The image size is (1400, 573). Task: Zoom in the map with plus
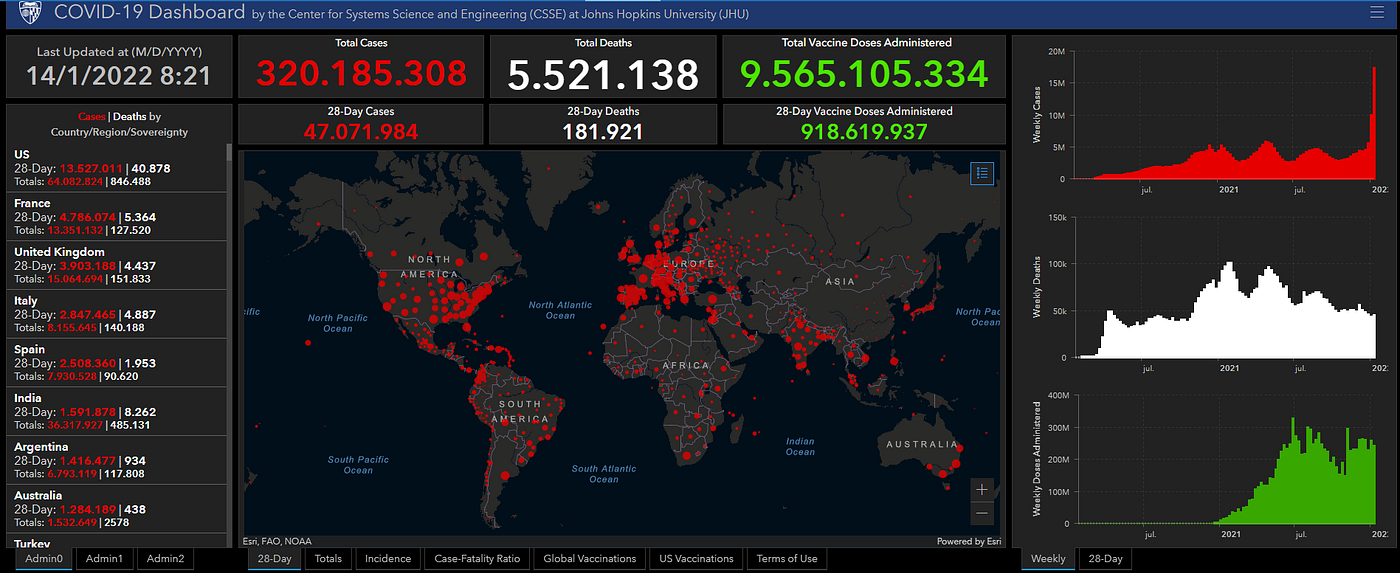point(982,490)
